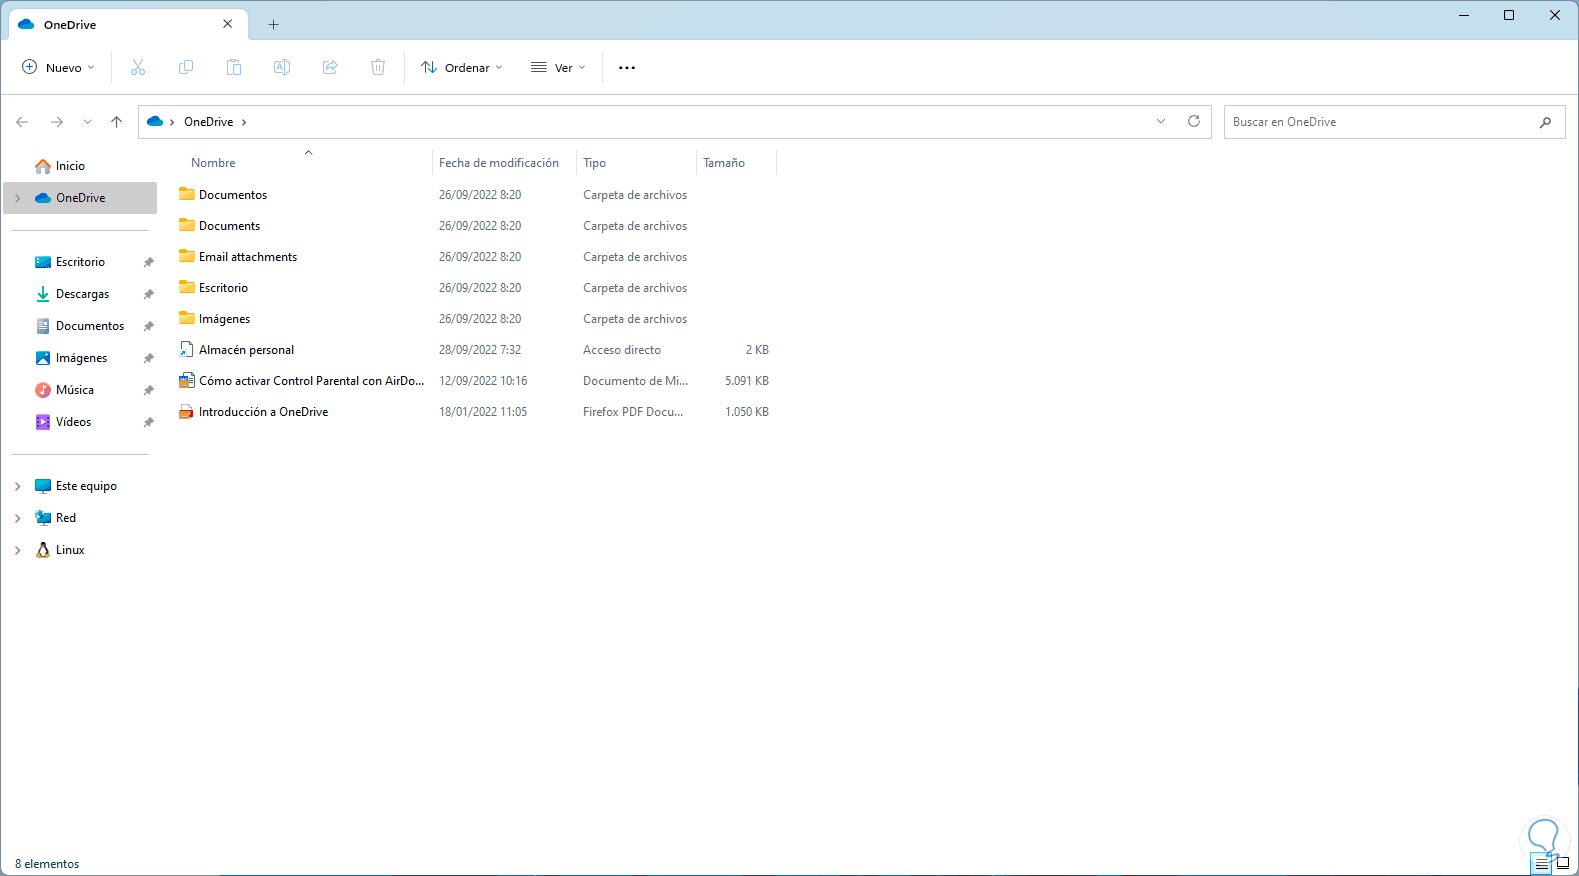Open the three-dots more options menu
Screen dimensions: 1579x876
[627, 68]
